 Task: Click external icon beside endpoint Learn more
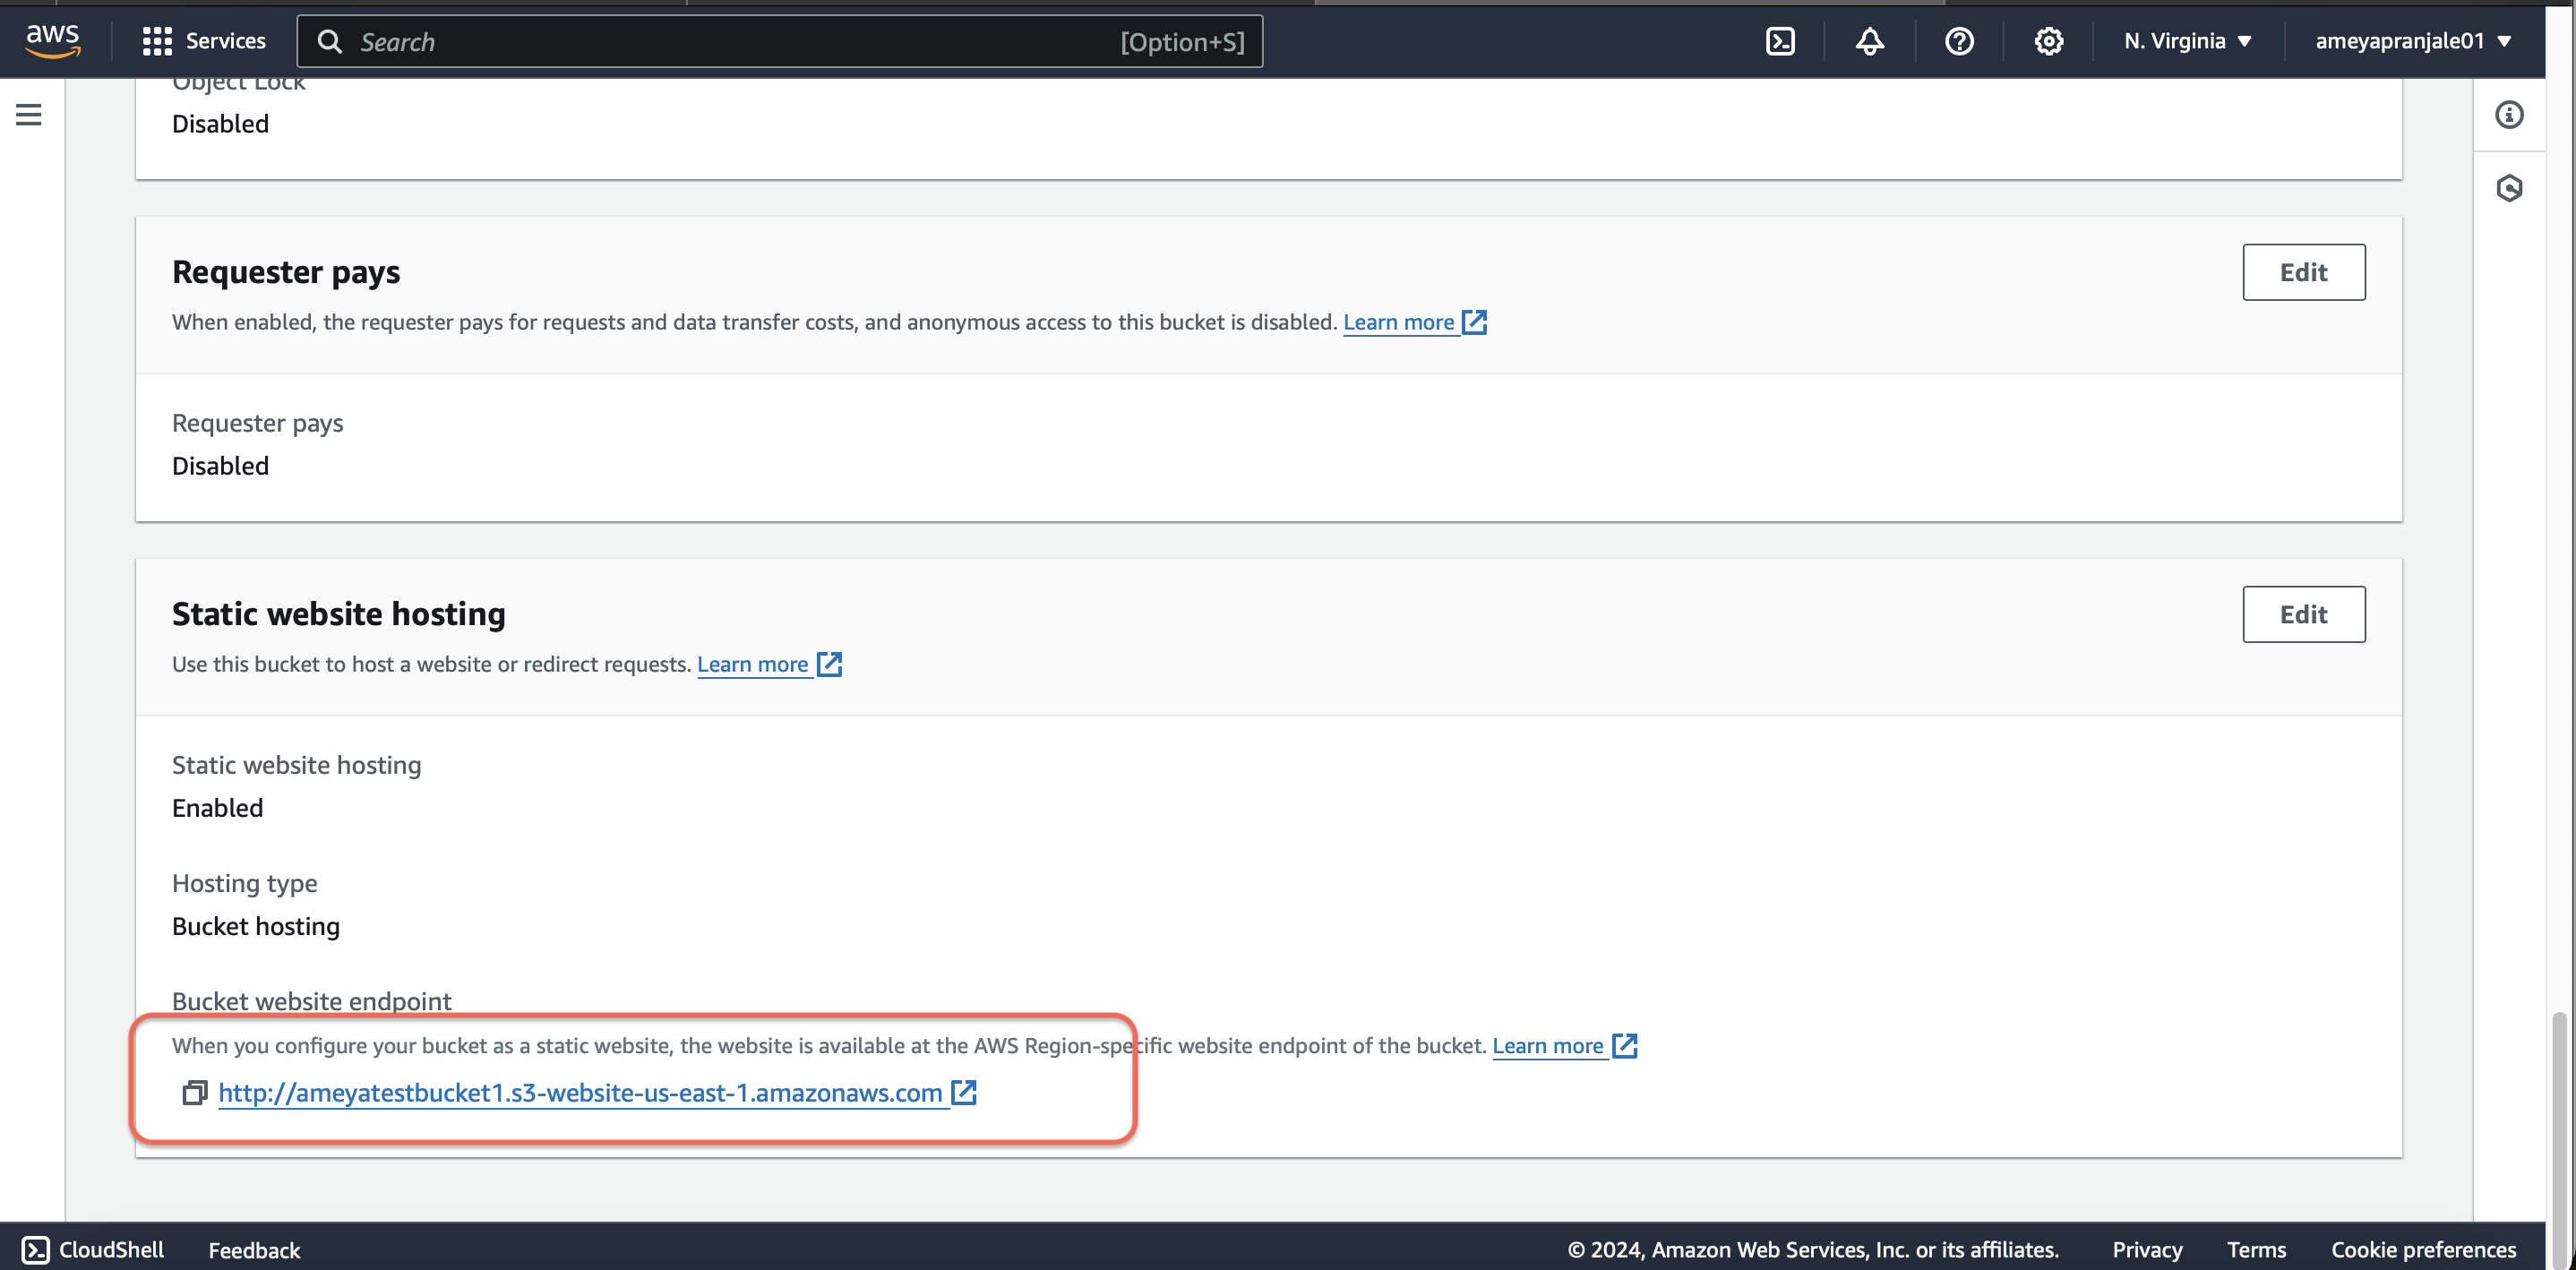[x=1625, y=1045]
